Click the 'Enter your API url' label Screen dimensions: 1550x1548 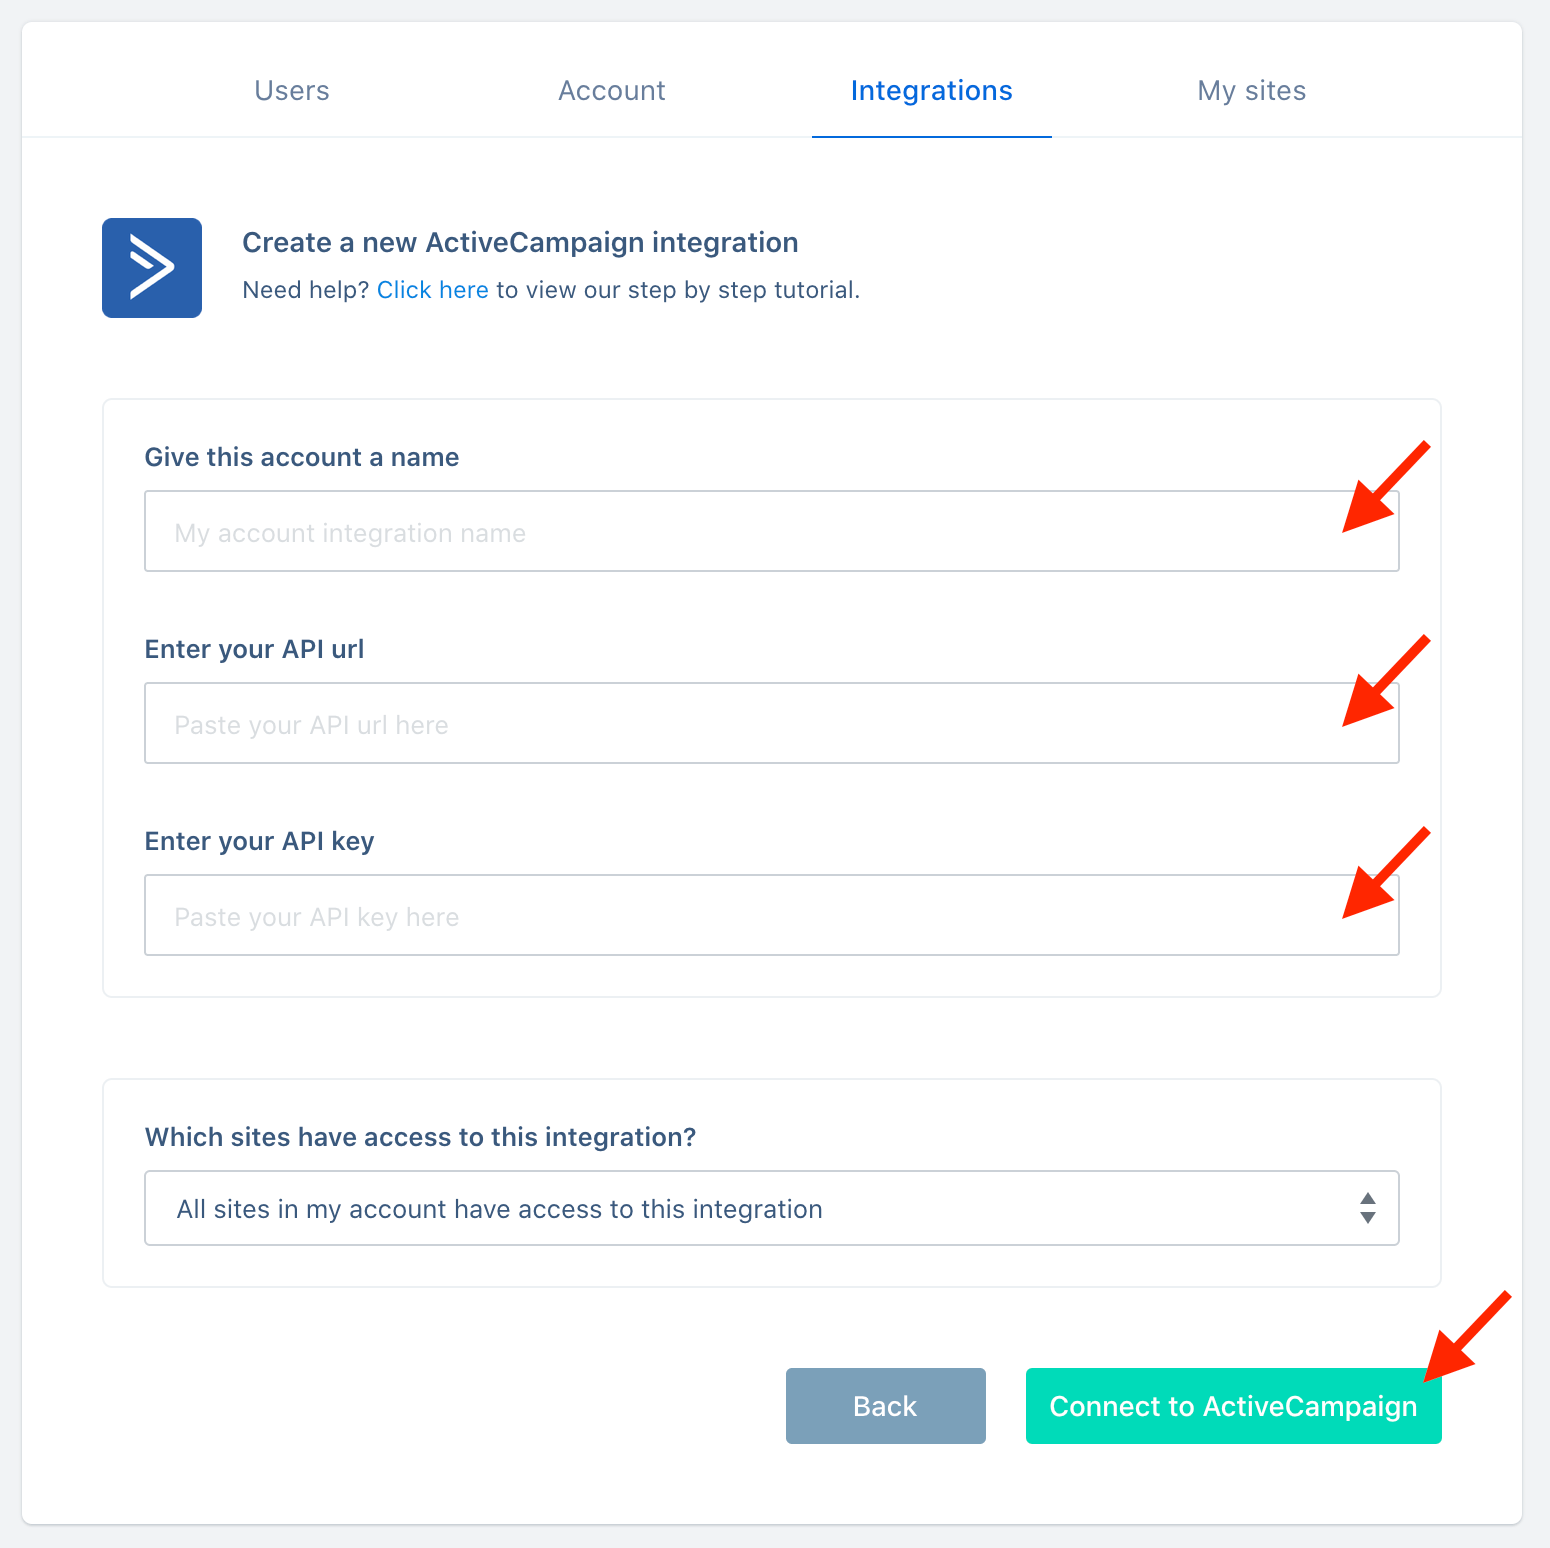[255, 649]
